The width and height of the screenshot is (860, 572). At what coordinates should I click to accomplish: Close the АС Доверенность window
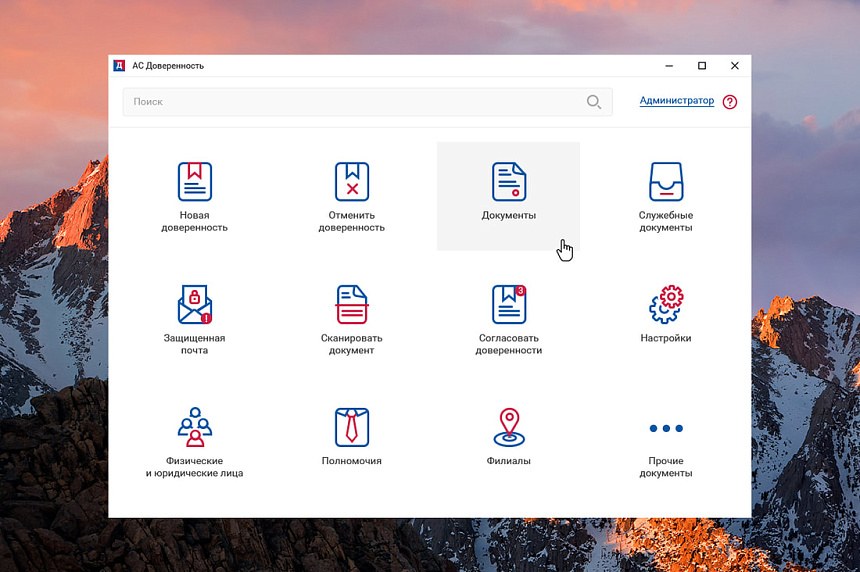click(735, 66)
